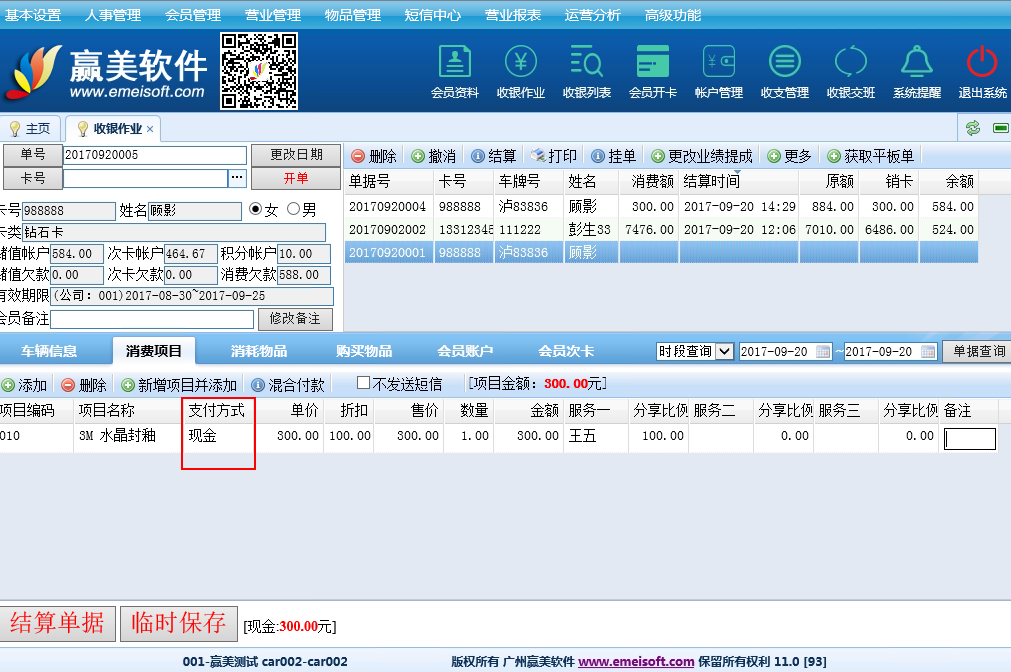Click the 收银列表 cashier list icon

[586, 63]
